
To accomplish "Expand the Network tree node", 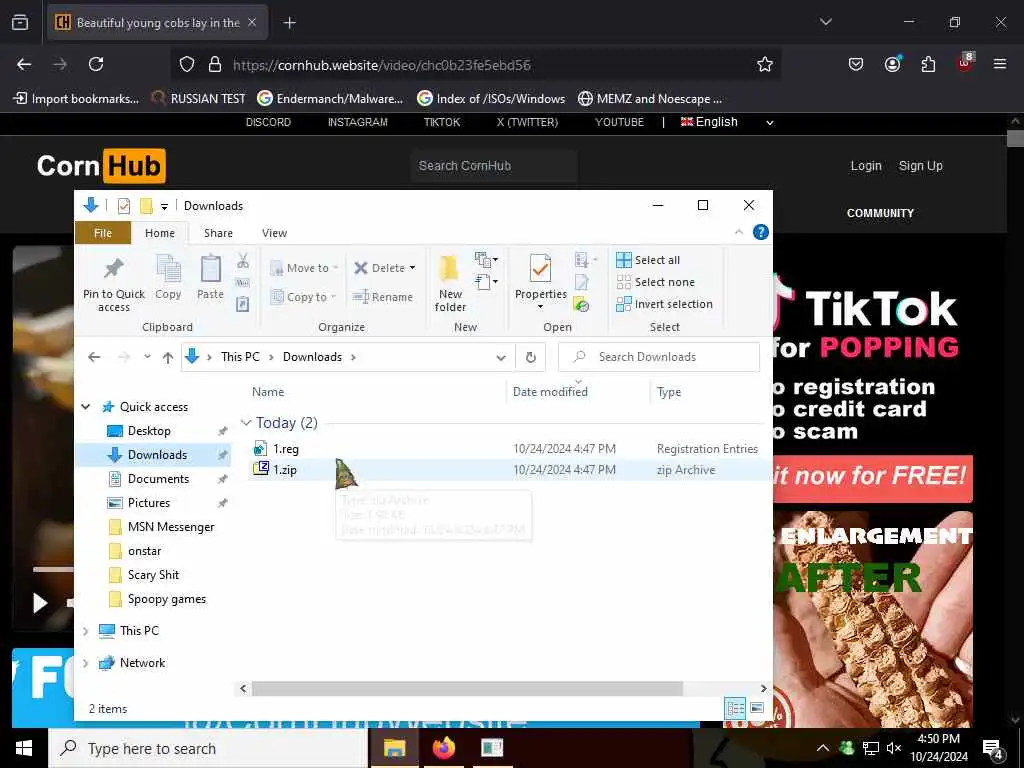I will (86, 663).
